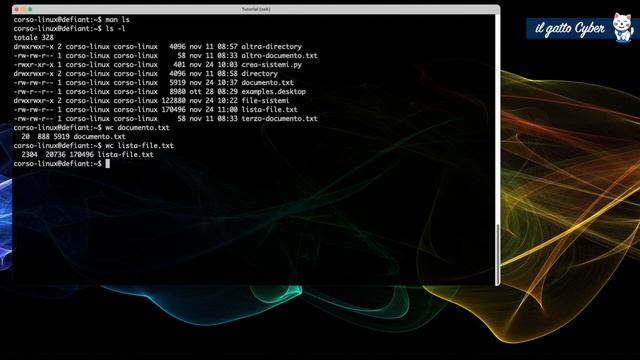Click the 'ls -l' command text
The width and height of the screenshot is (640, 360).
point(116,29)
